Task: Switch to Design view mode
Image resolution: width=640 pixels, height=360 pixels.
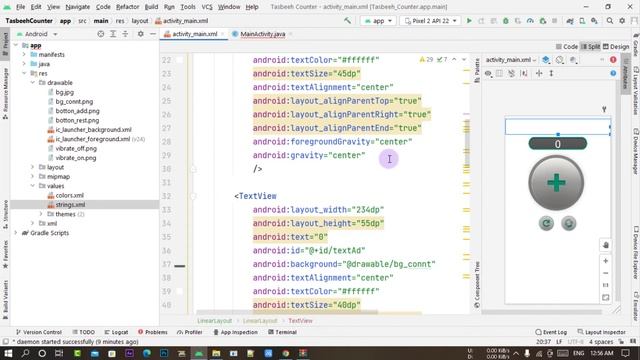Action: pos(616,47)
